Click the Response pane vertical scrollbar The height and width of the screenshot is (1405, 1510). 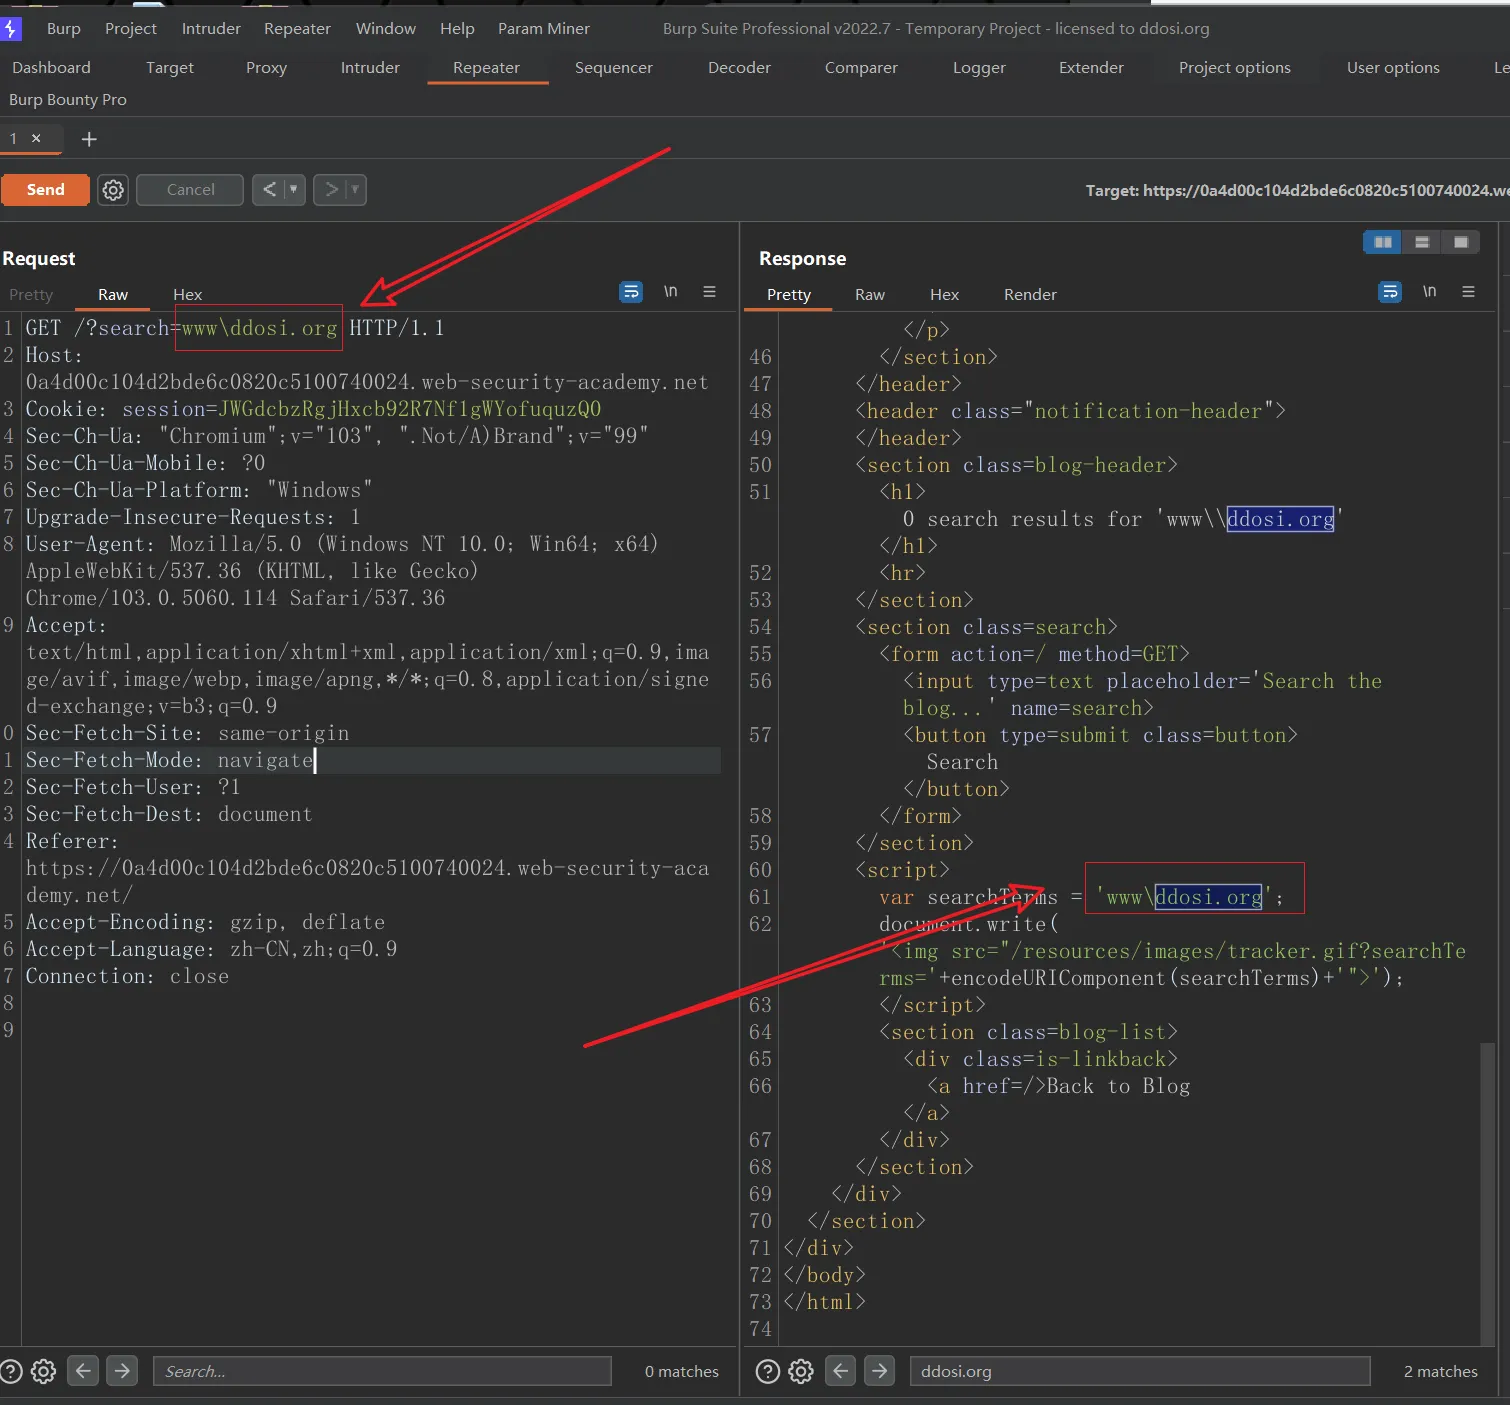pyautogui.click(x=1487, y=1195)
